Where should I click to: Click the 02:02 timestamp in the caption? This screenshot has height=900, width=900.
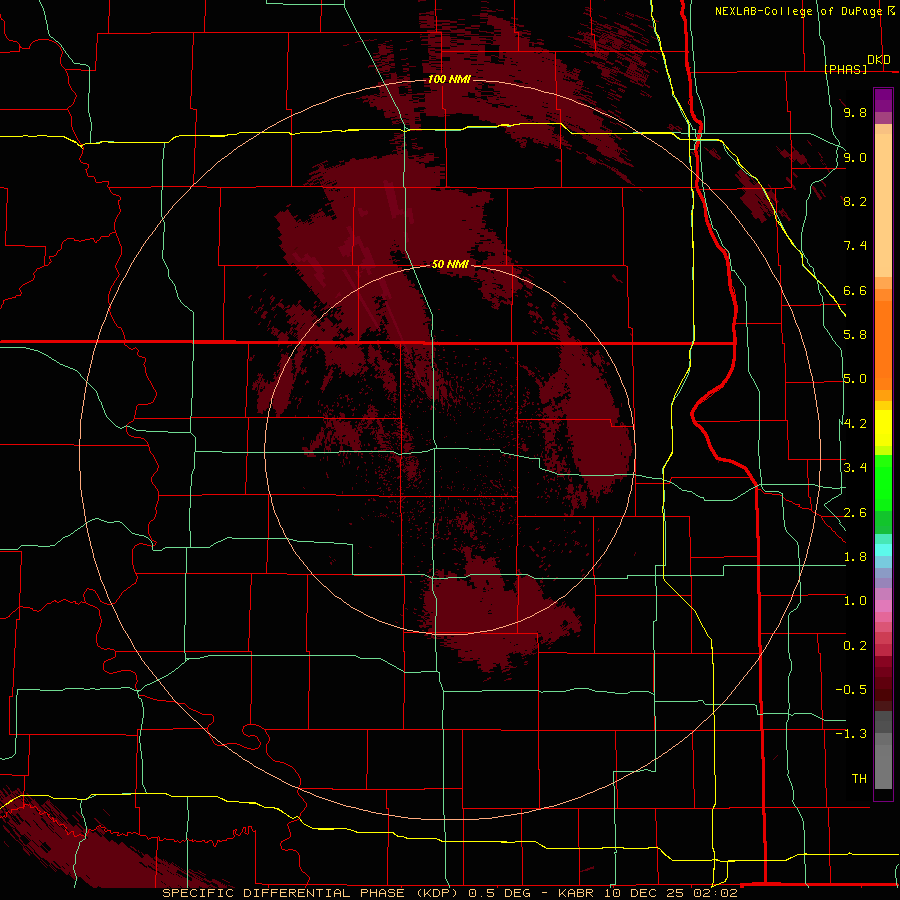714,893
